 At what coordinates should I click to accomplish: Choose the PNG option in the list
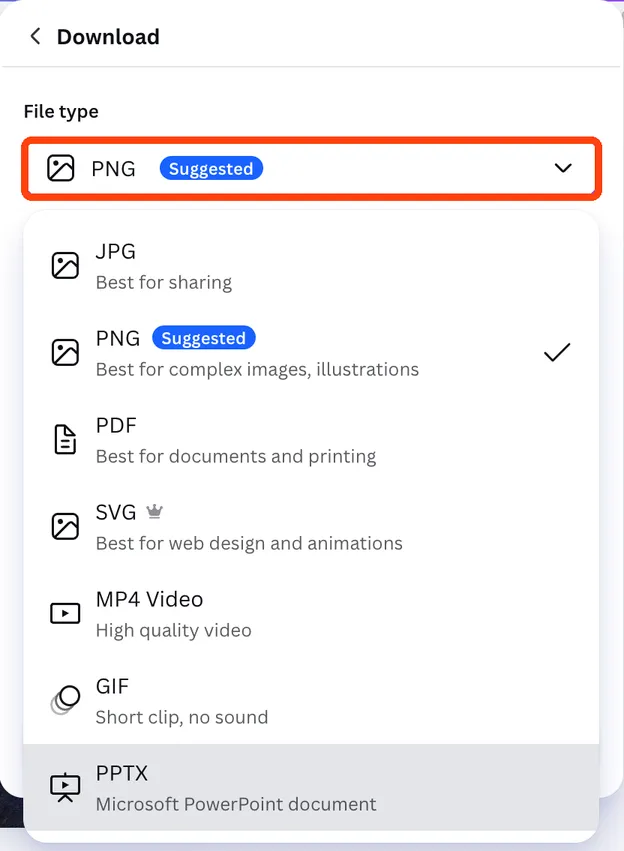tap(311, 353)
